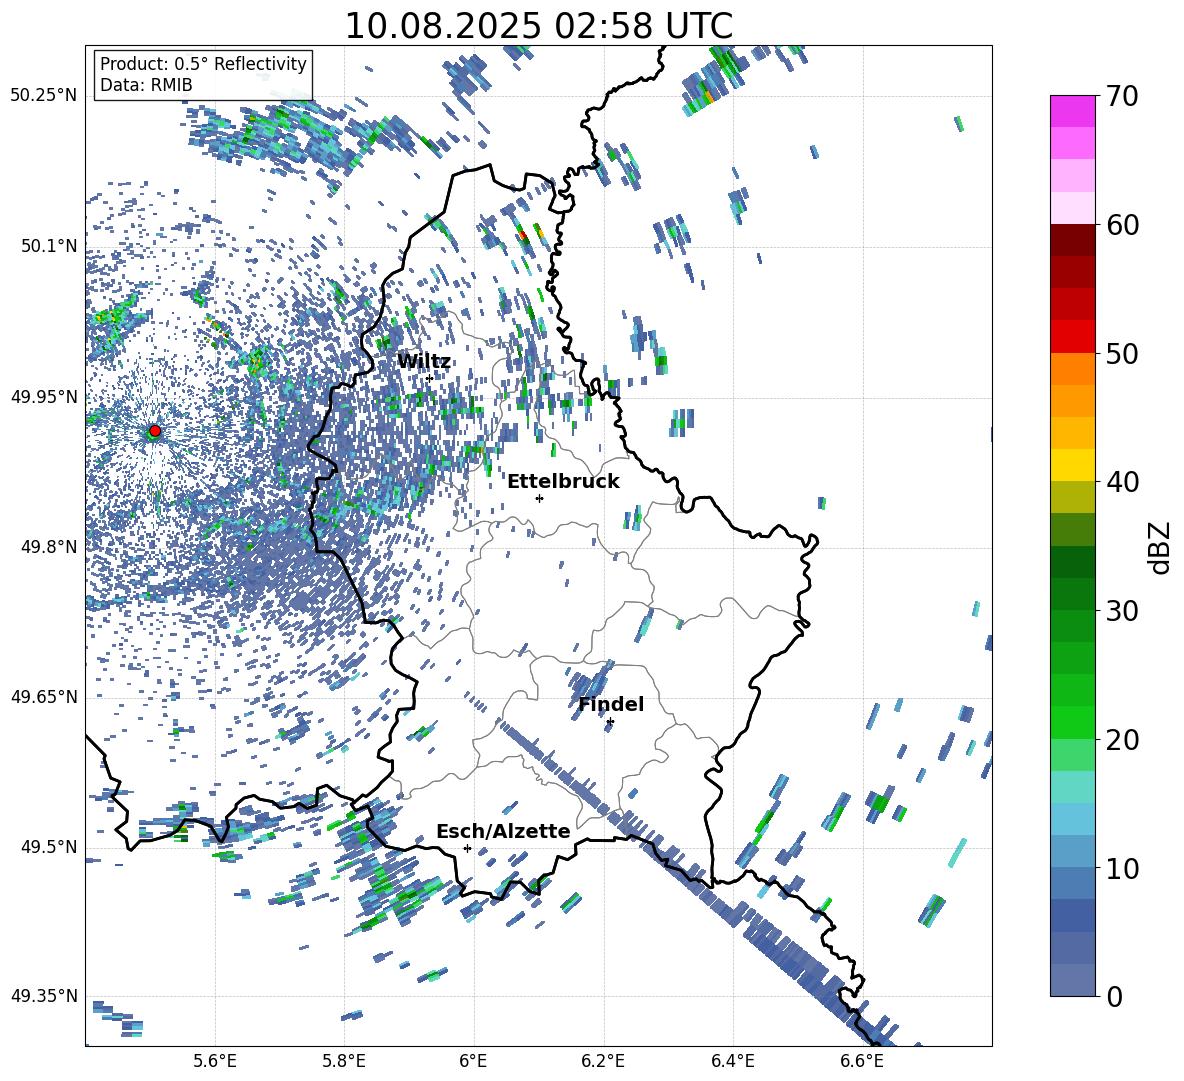Click the 49.8°N latitude label
The width and height of the screenshot is (1184, 1081).
coord(48,547)
